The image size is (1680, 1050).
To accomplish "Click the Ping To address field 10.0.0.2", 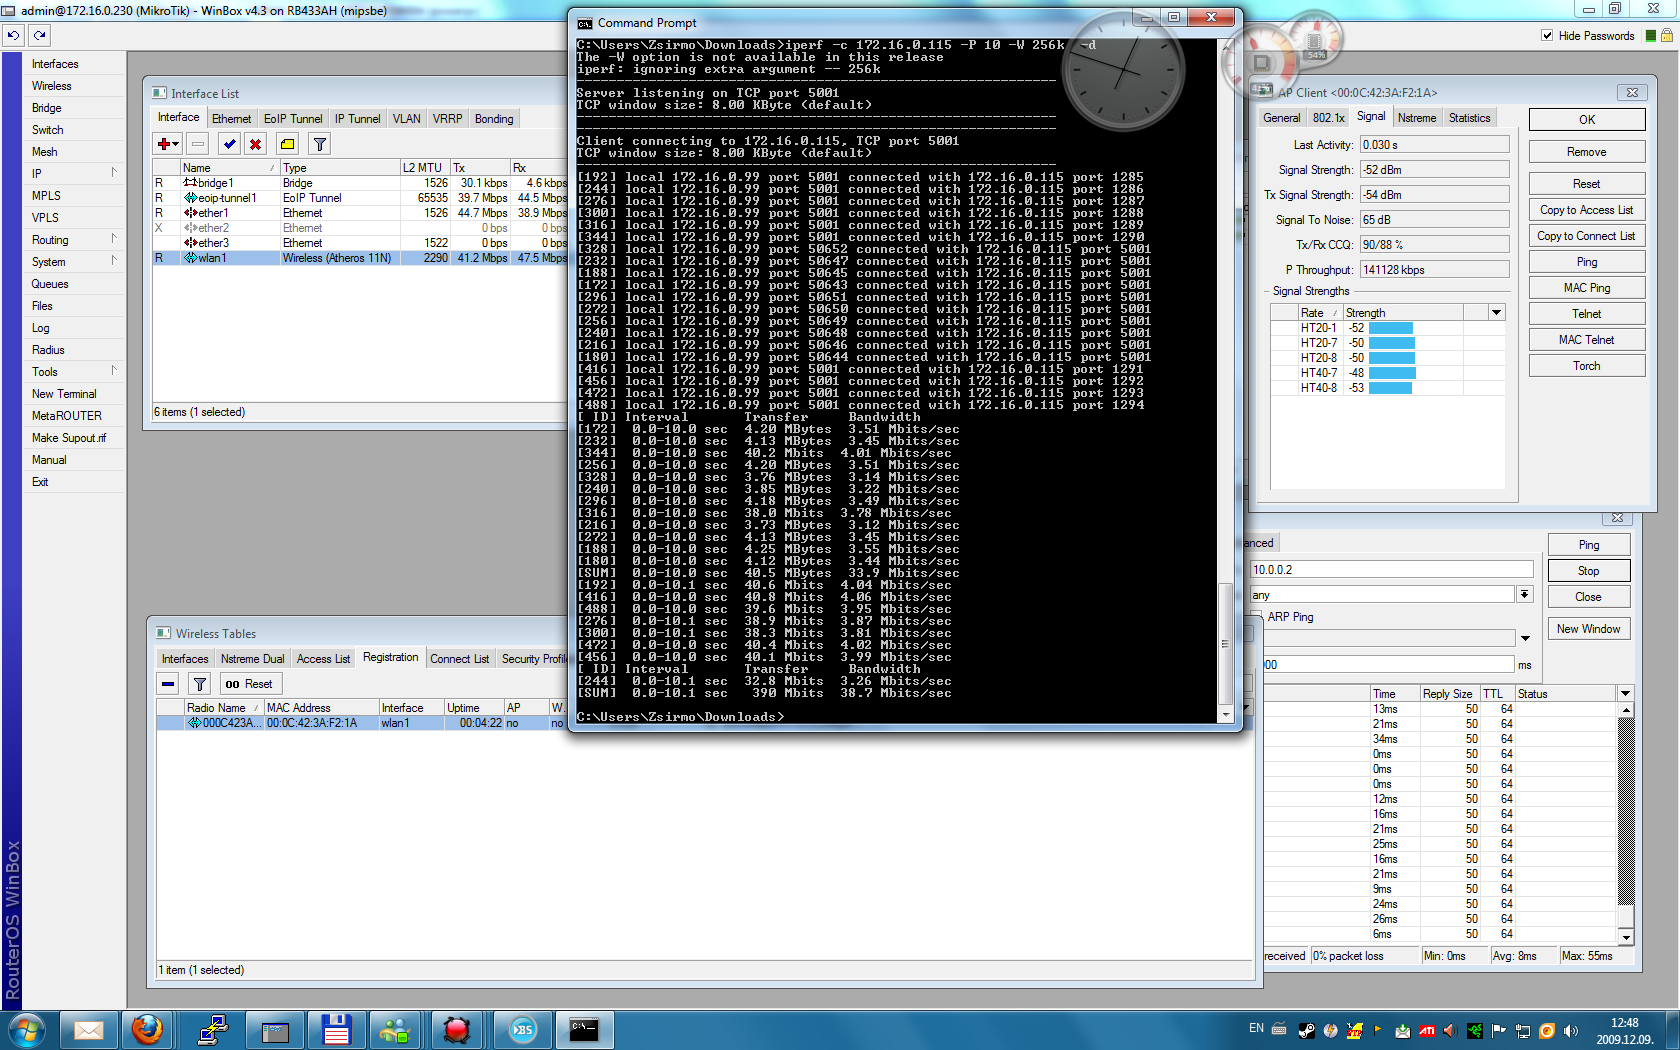I will [x=1391, y=569].
